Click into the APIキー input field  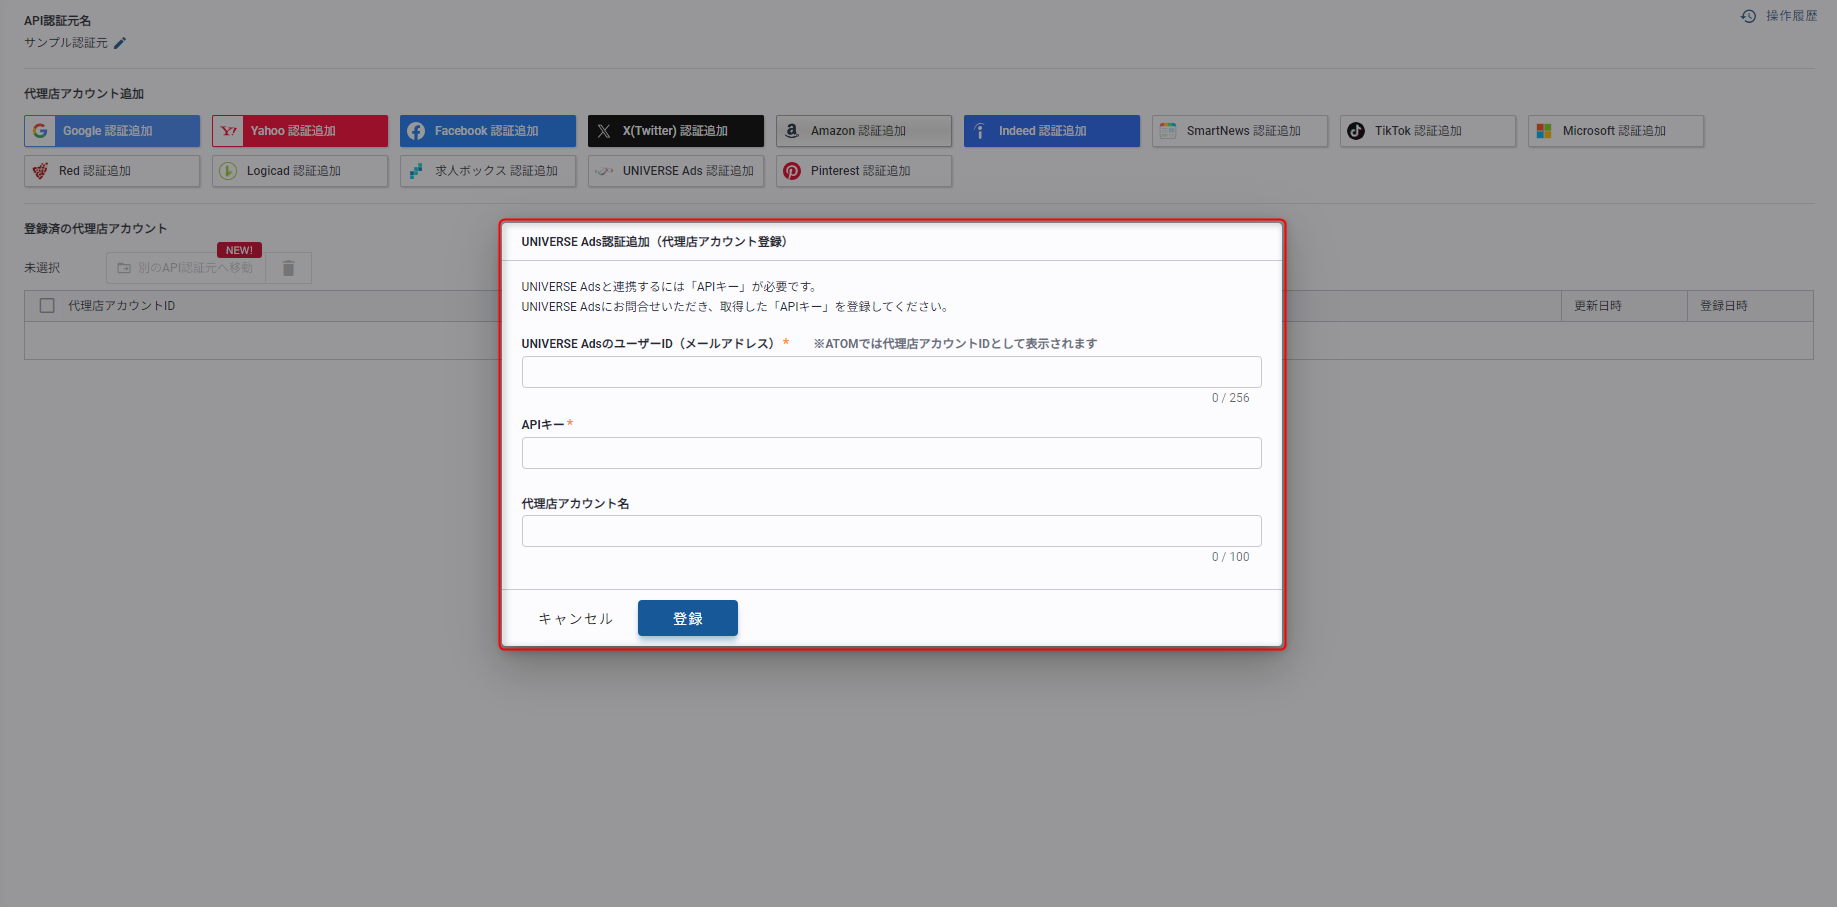(x=891, y=453)
